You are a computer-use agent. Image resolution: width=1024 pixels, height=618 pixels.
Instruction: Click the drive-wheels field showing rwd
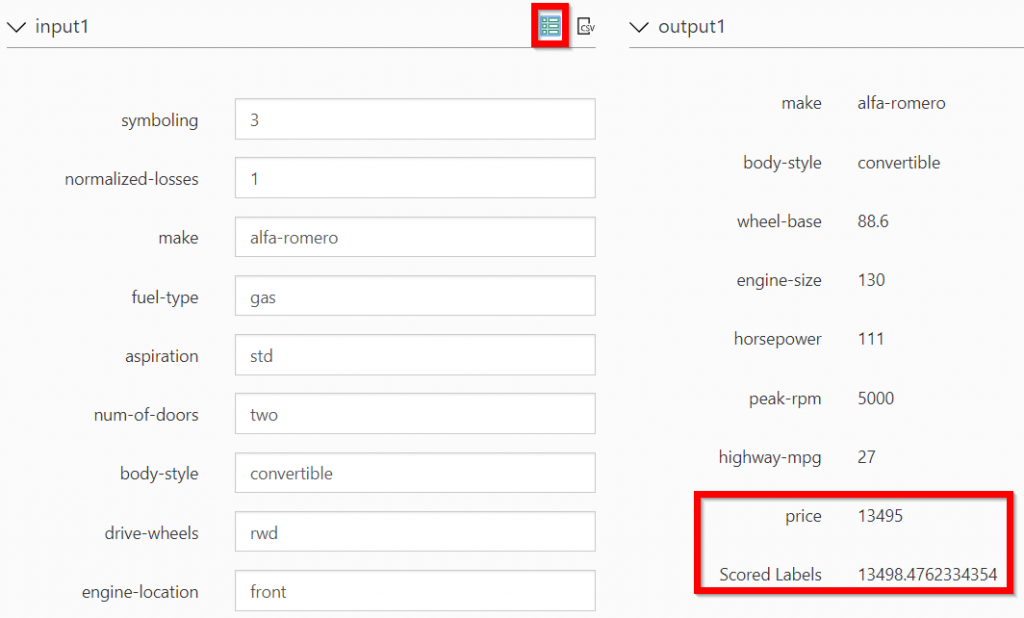click(x=415, y=532)
